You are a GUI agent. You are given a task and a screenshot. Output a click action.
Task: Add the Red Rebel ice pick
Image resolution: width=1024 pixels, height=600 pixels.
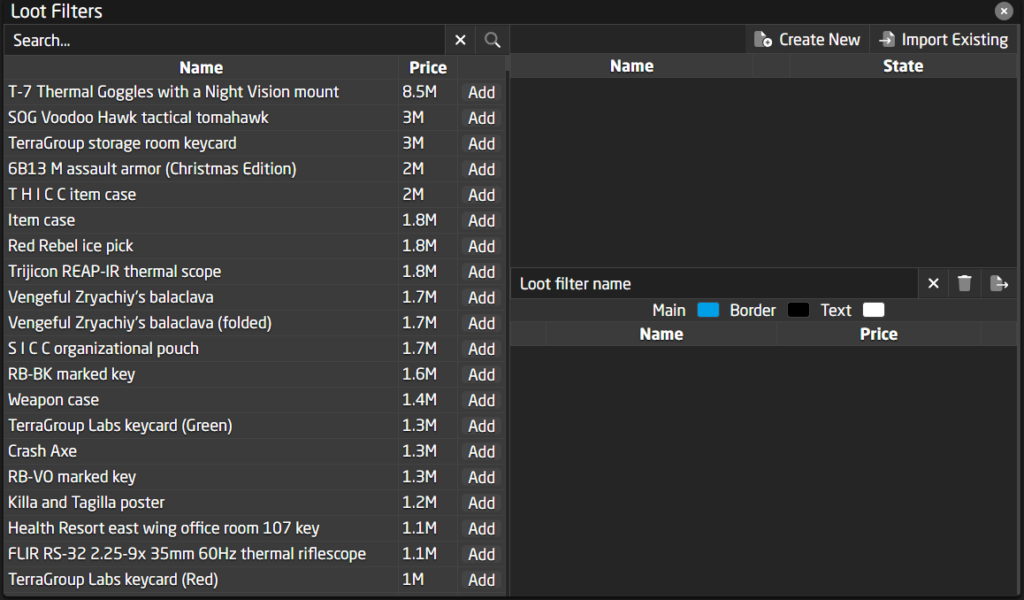tap(481, 245)
